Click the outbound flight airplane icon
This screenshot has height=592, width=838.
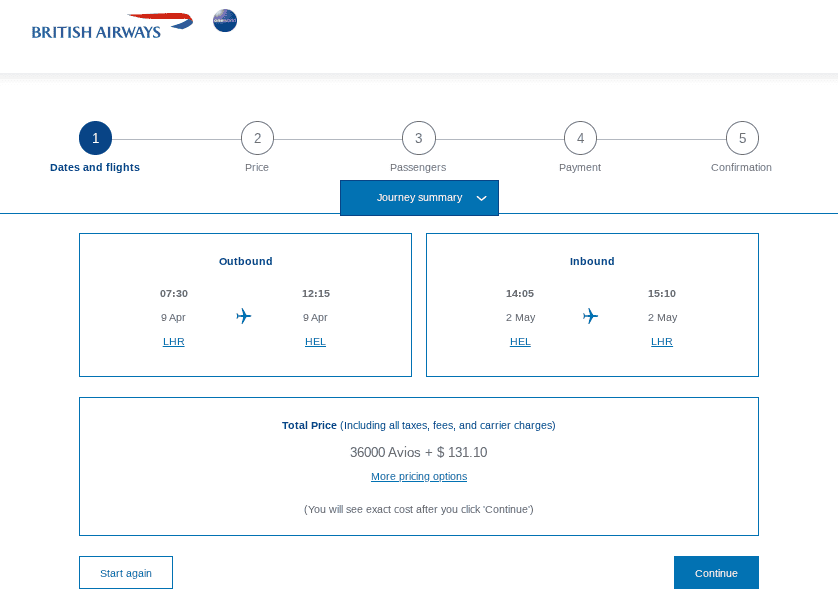(x=243, y=316)
